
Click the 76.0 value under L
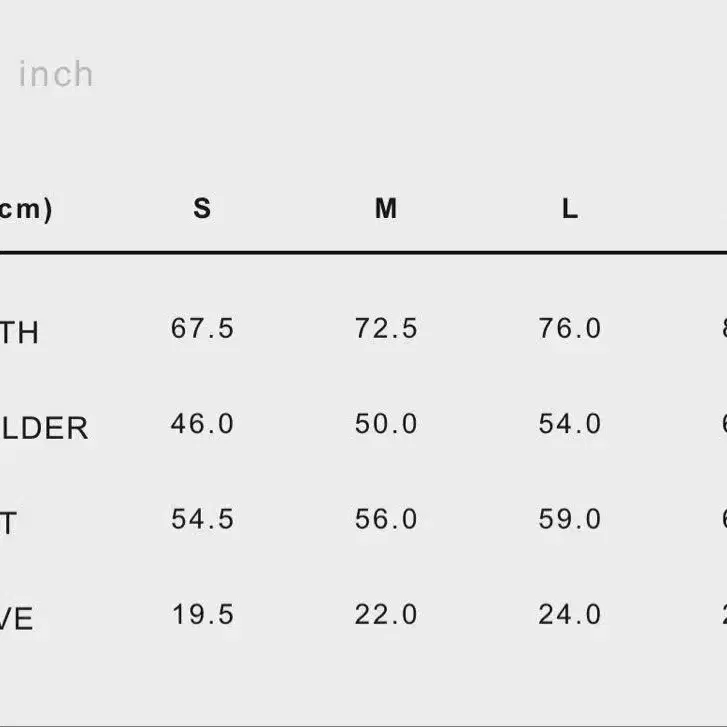click(x=570, y=328)
